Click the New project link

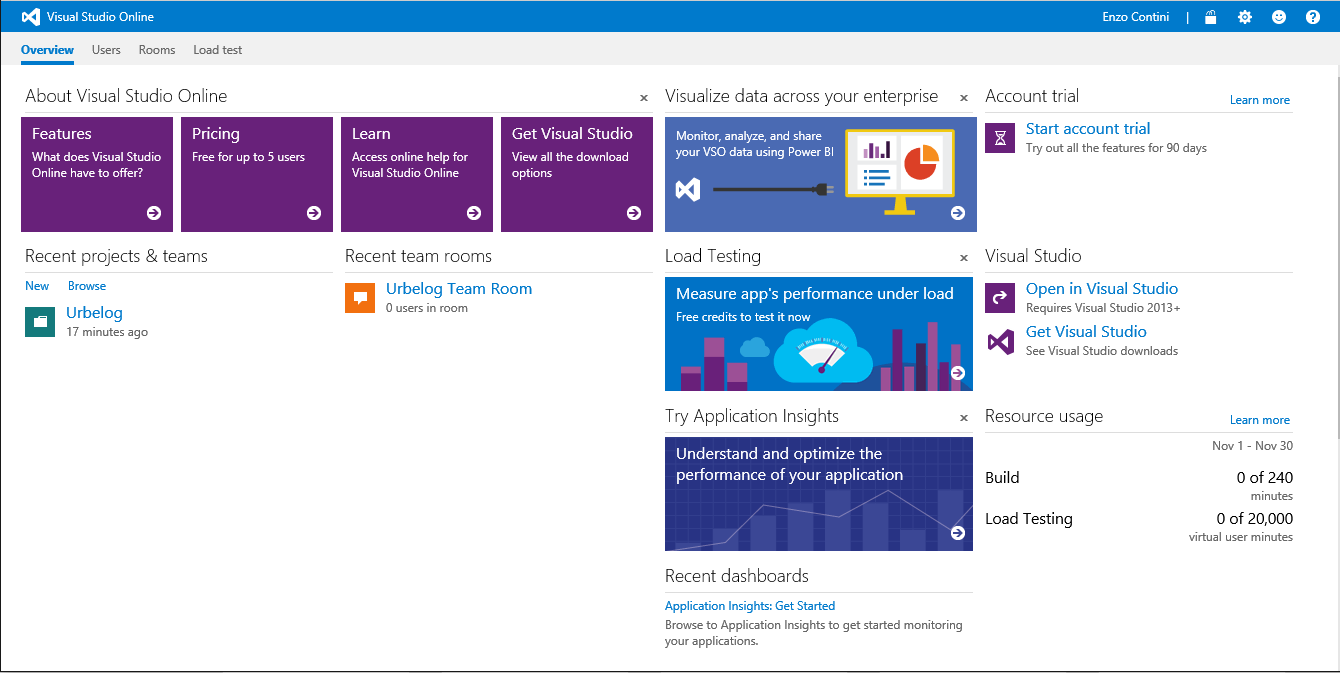coord(37,286)
